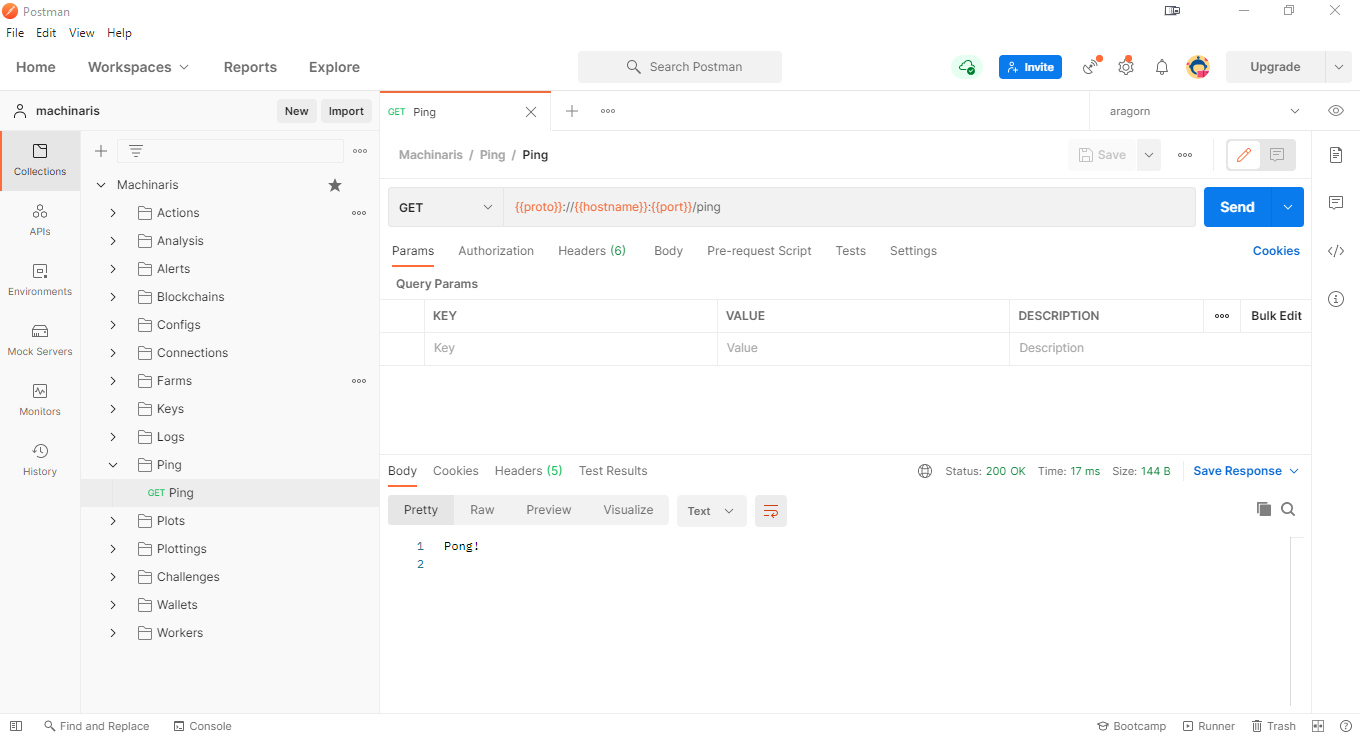Search within the response body
Image resolution: width=1360 pixels, height=738 pixels.
(1288, 509)
